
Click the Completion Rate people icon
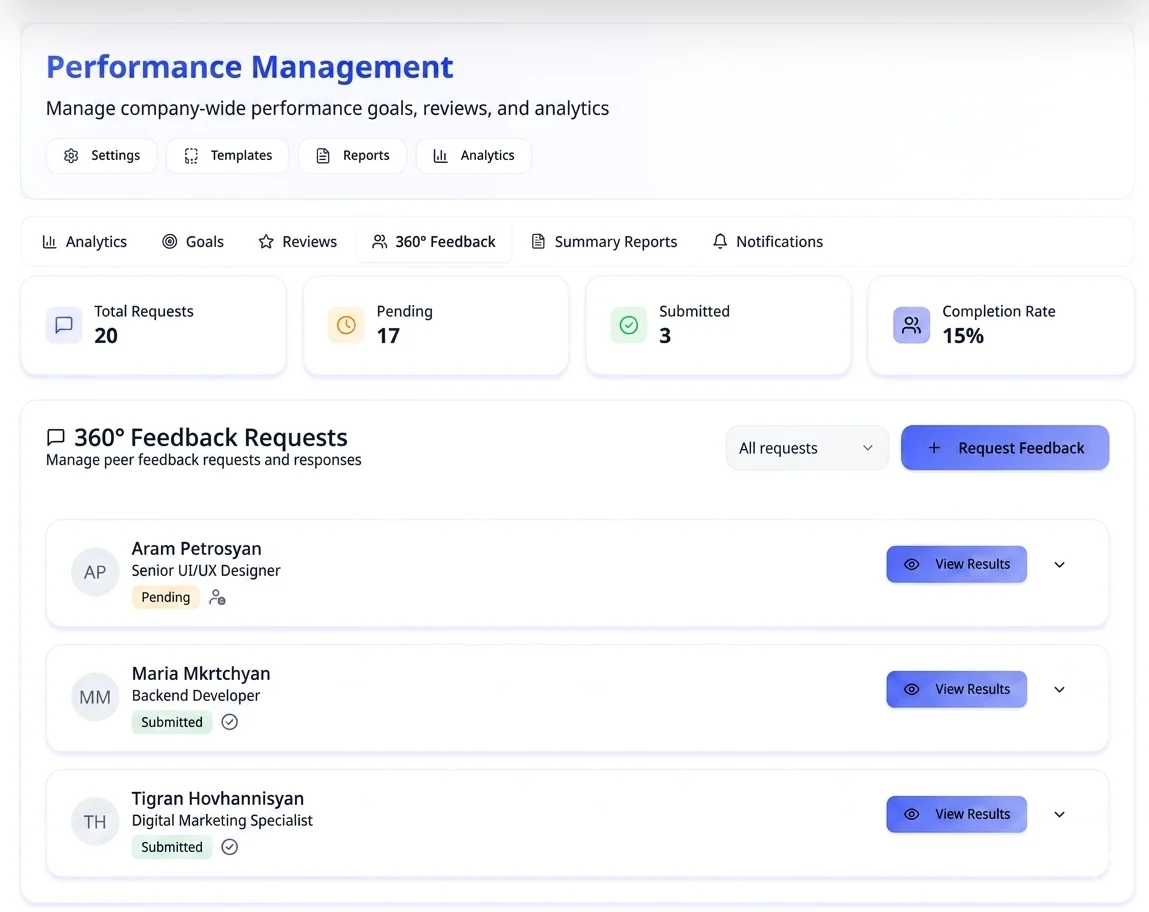click(x=912, y=325)
